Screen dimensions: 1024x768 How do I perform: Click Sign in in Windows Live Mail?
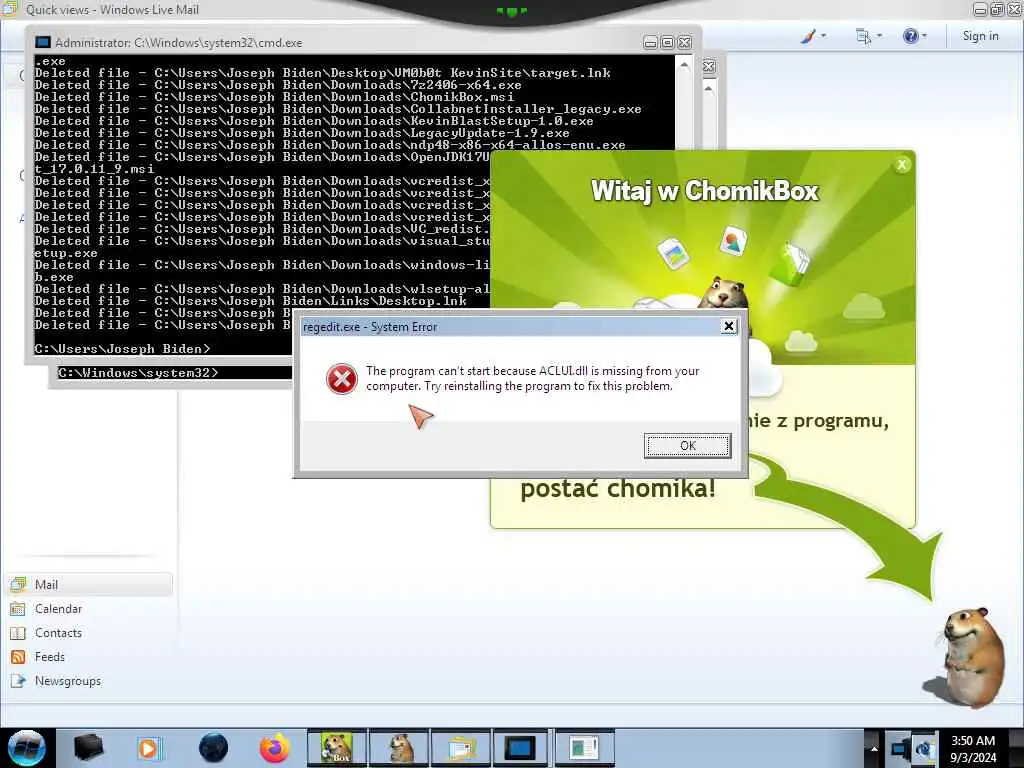click(x=980, y=36)
